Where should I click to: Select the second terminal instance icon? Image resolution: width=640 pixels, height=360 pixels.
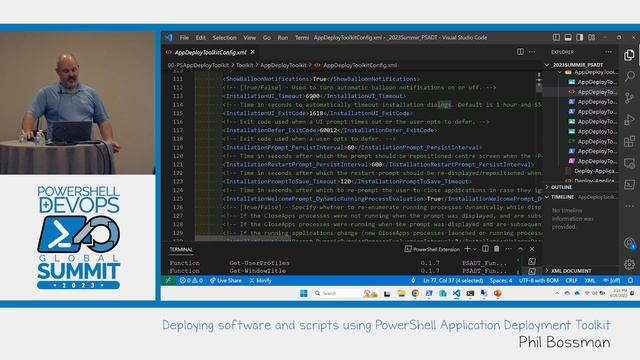click(532, 271)
